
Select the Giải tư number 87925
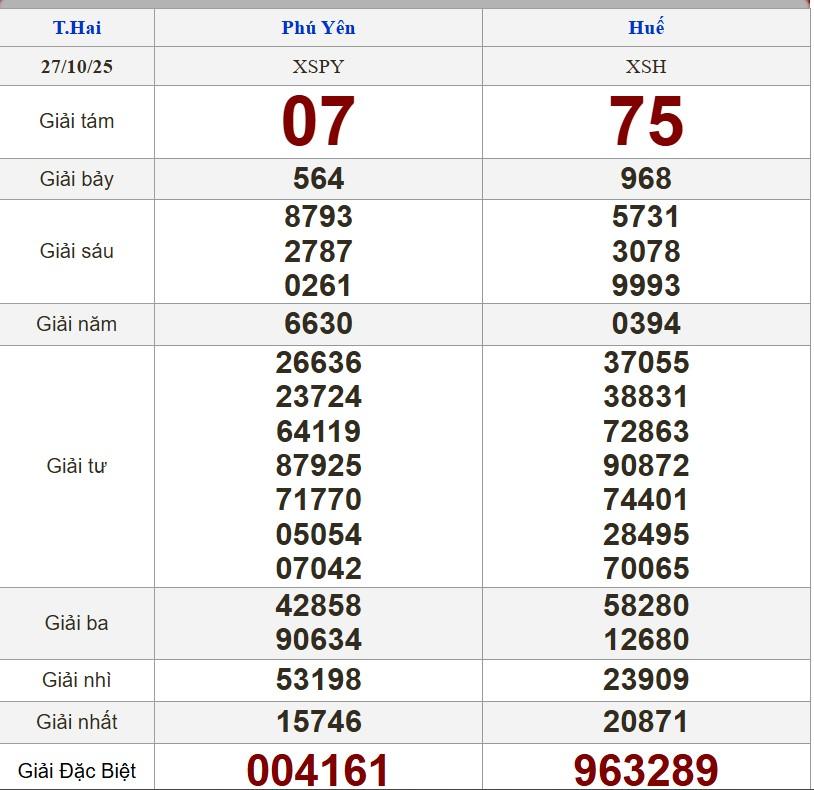click(x=318, y=466)
